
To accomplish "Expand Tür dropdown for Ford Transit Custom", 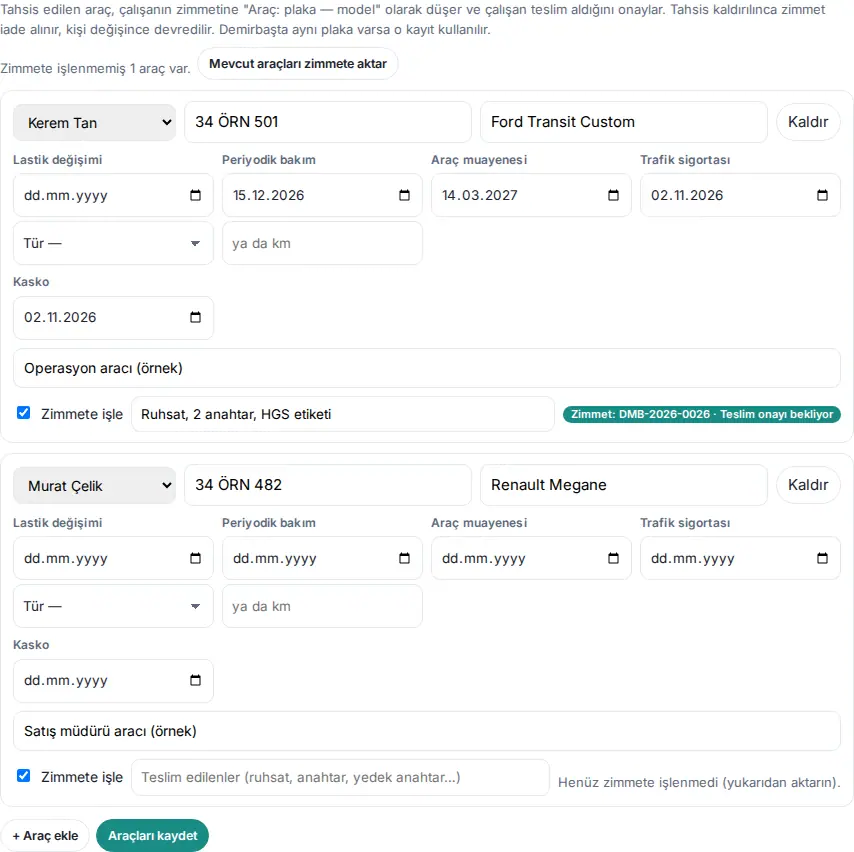I will tap(113, 243).
